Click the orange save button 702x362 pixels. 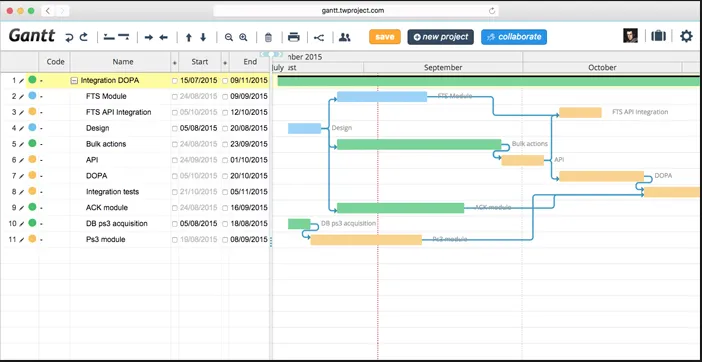(x=385, y=37)
